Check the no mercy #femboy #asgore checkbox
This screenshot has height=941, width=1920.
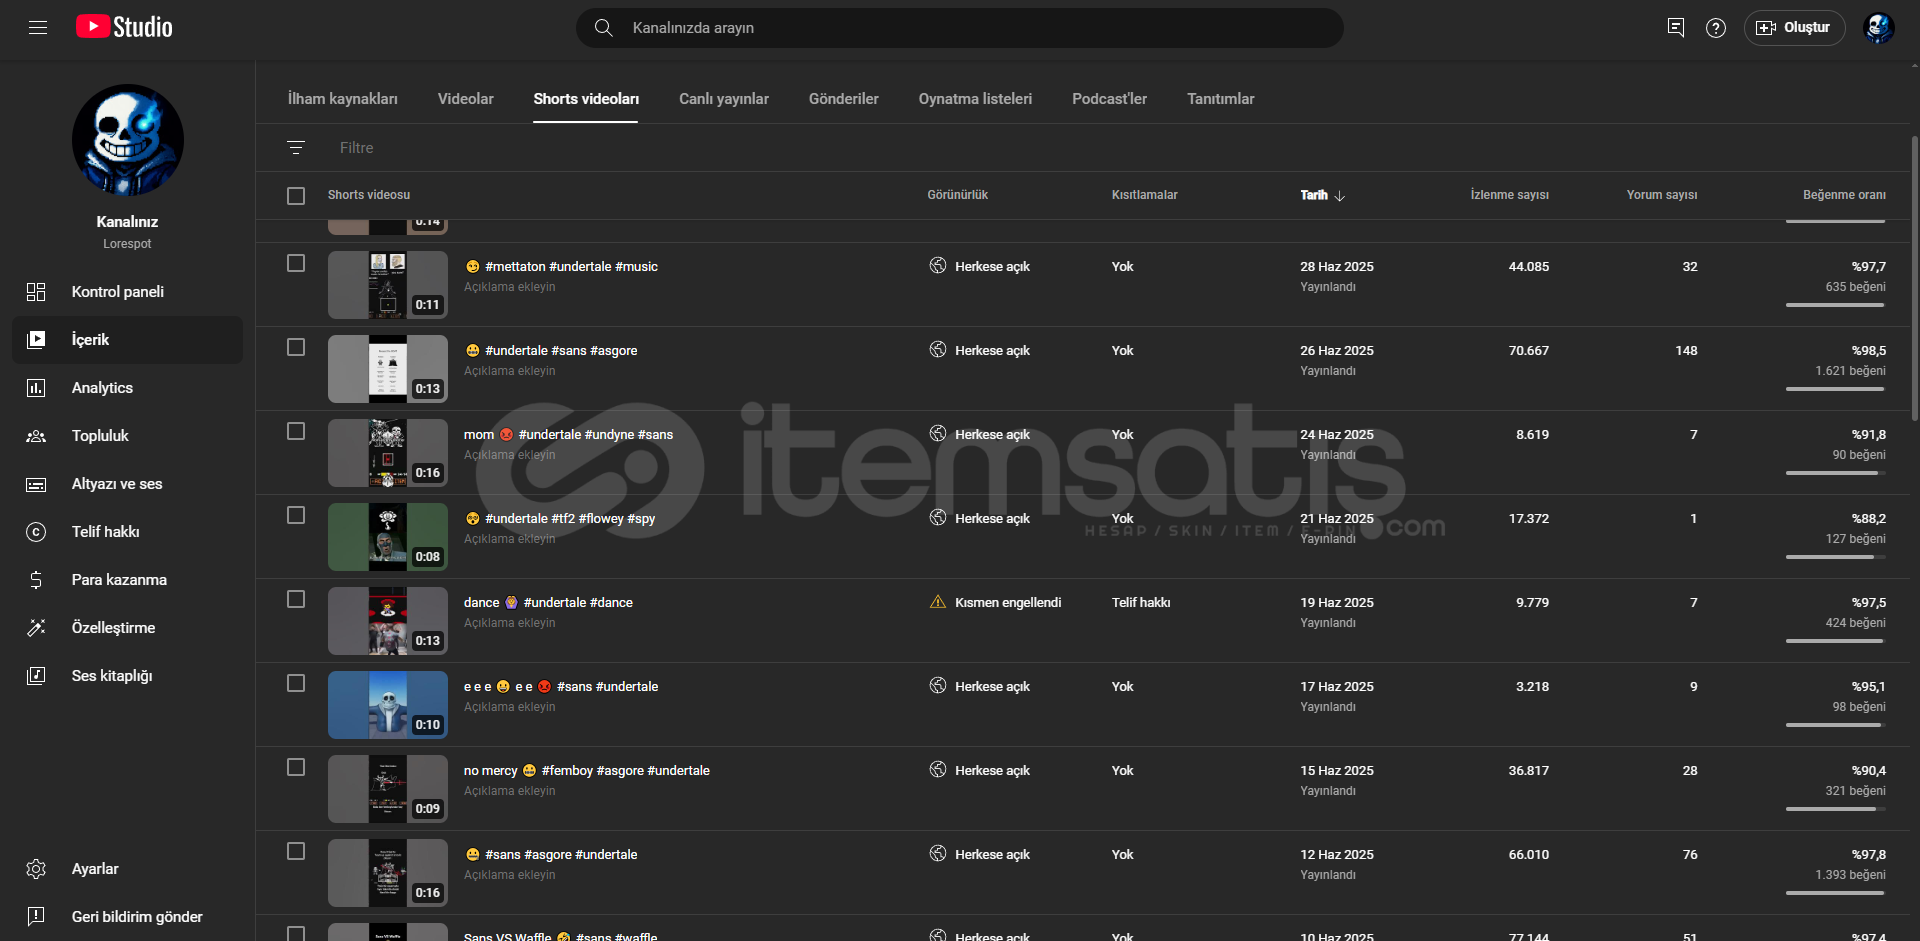[x=296, y=767]
